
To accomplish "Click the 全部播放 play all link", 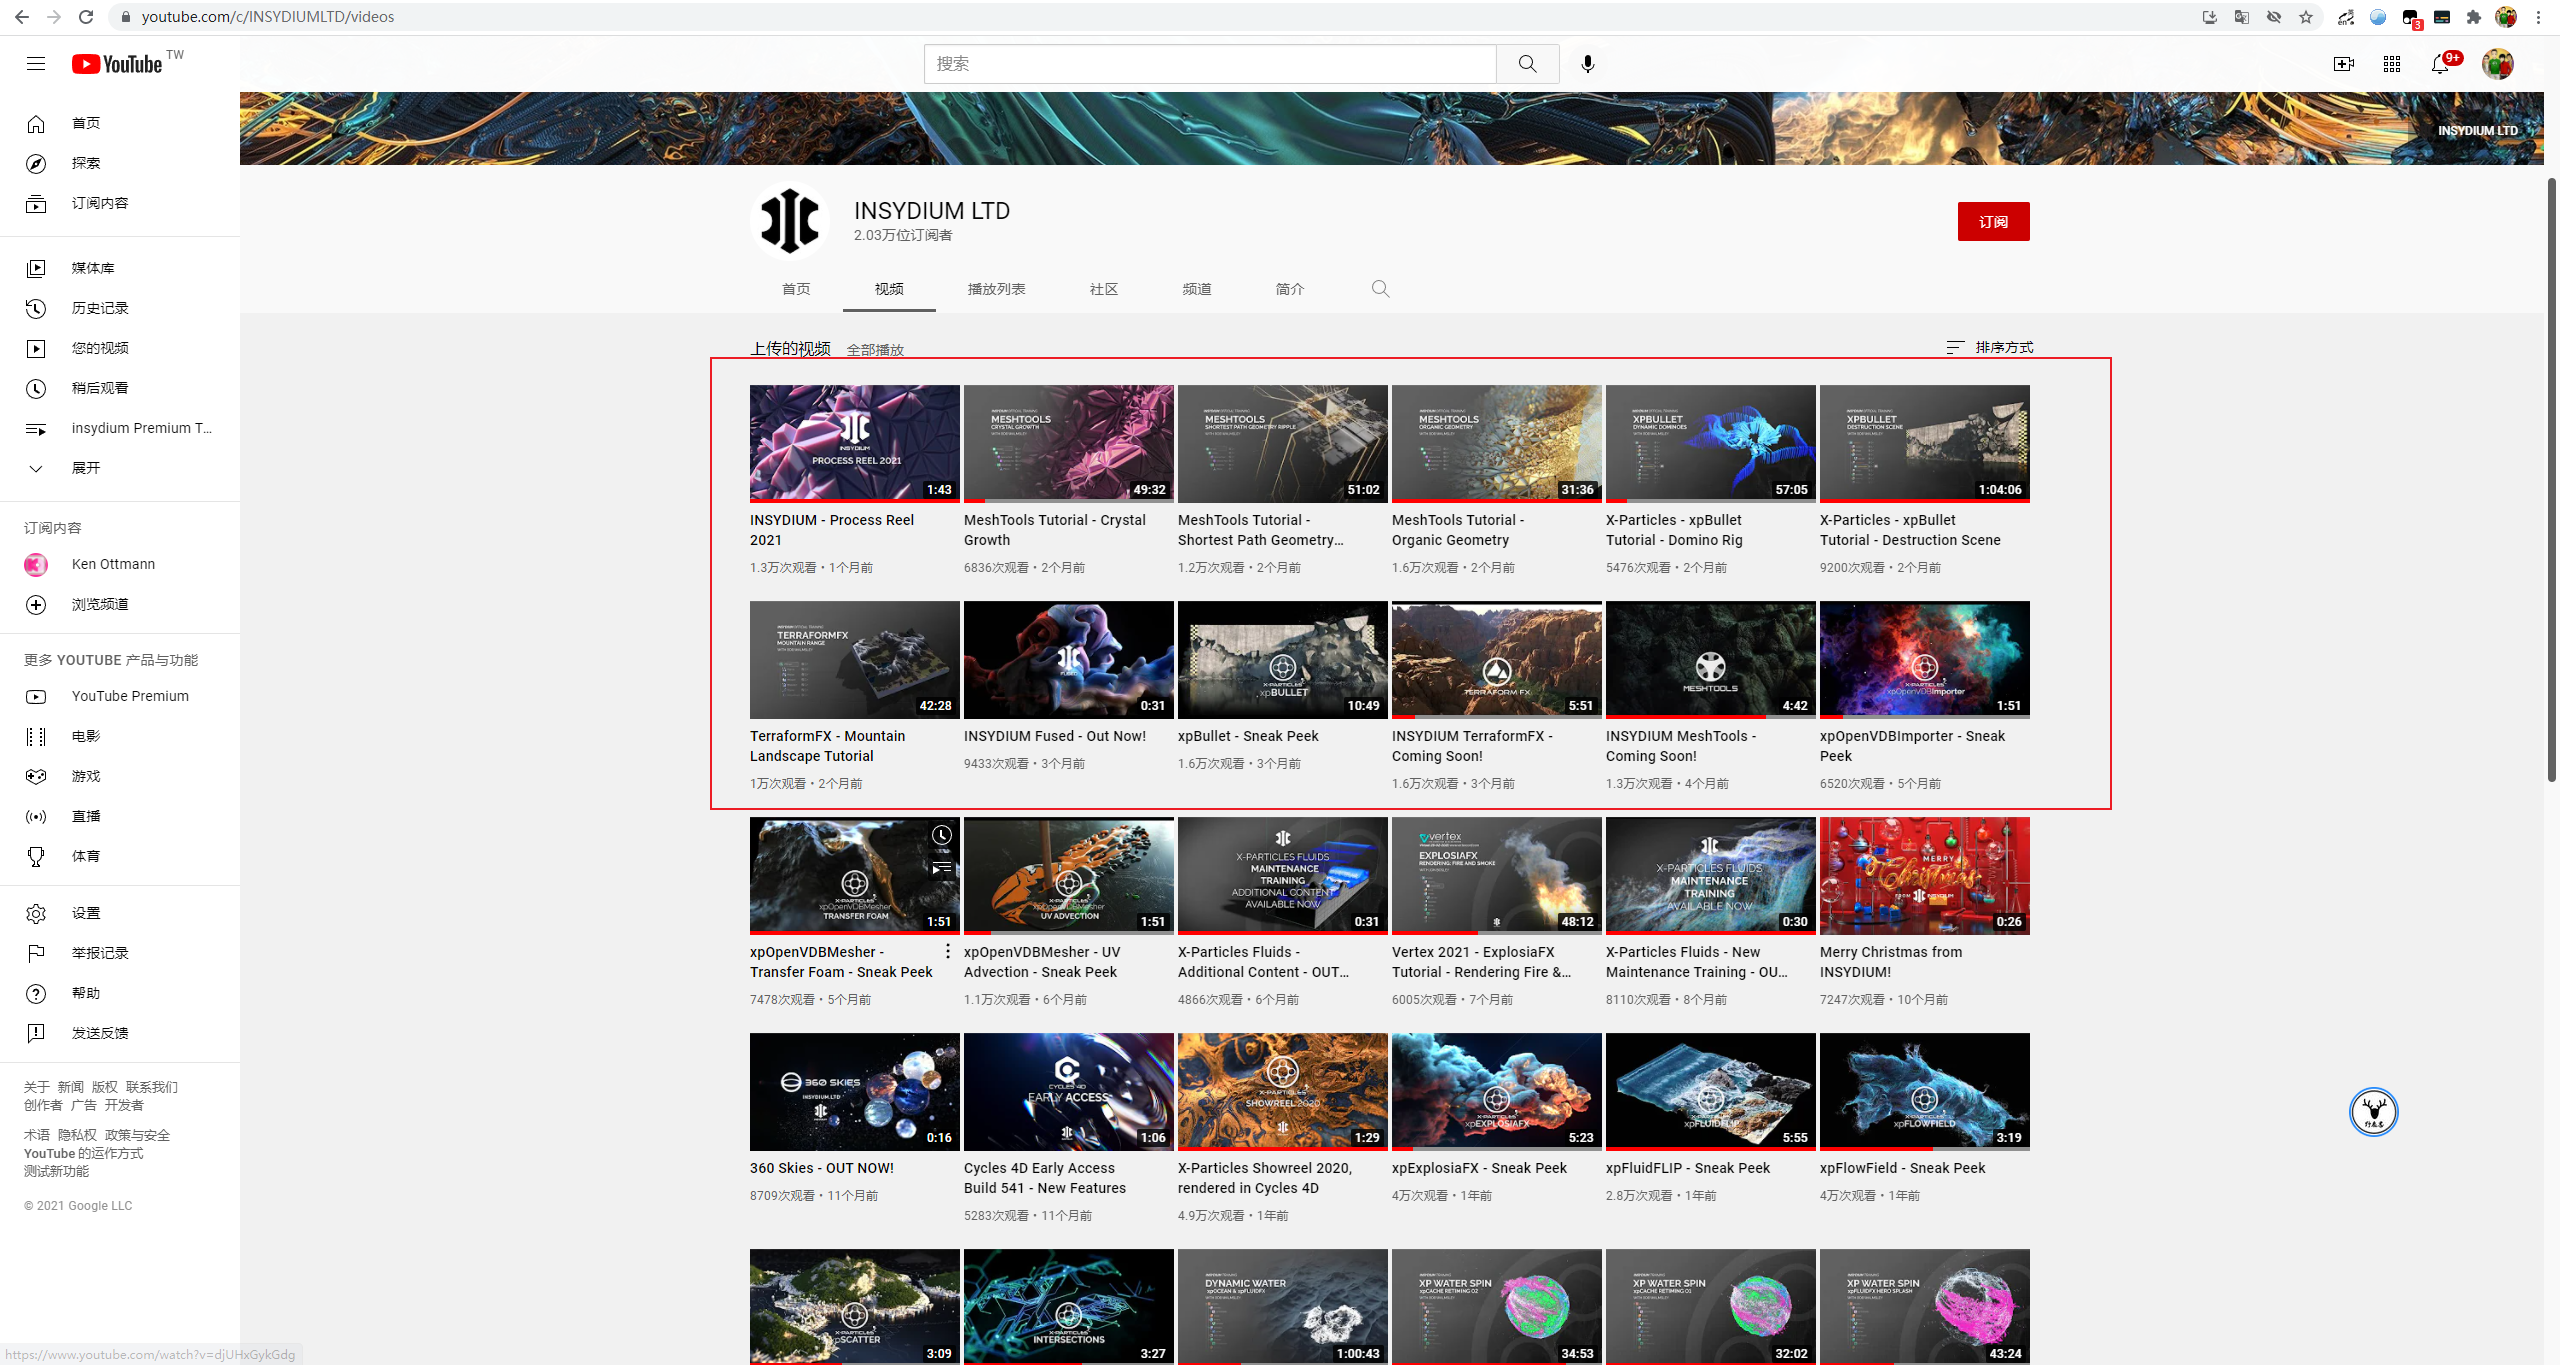I will 875,350.
